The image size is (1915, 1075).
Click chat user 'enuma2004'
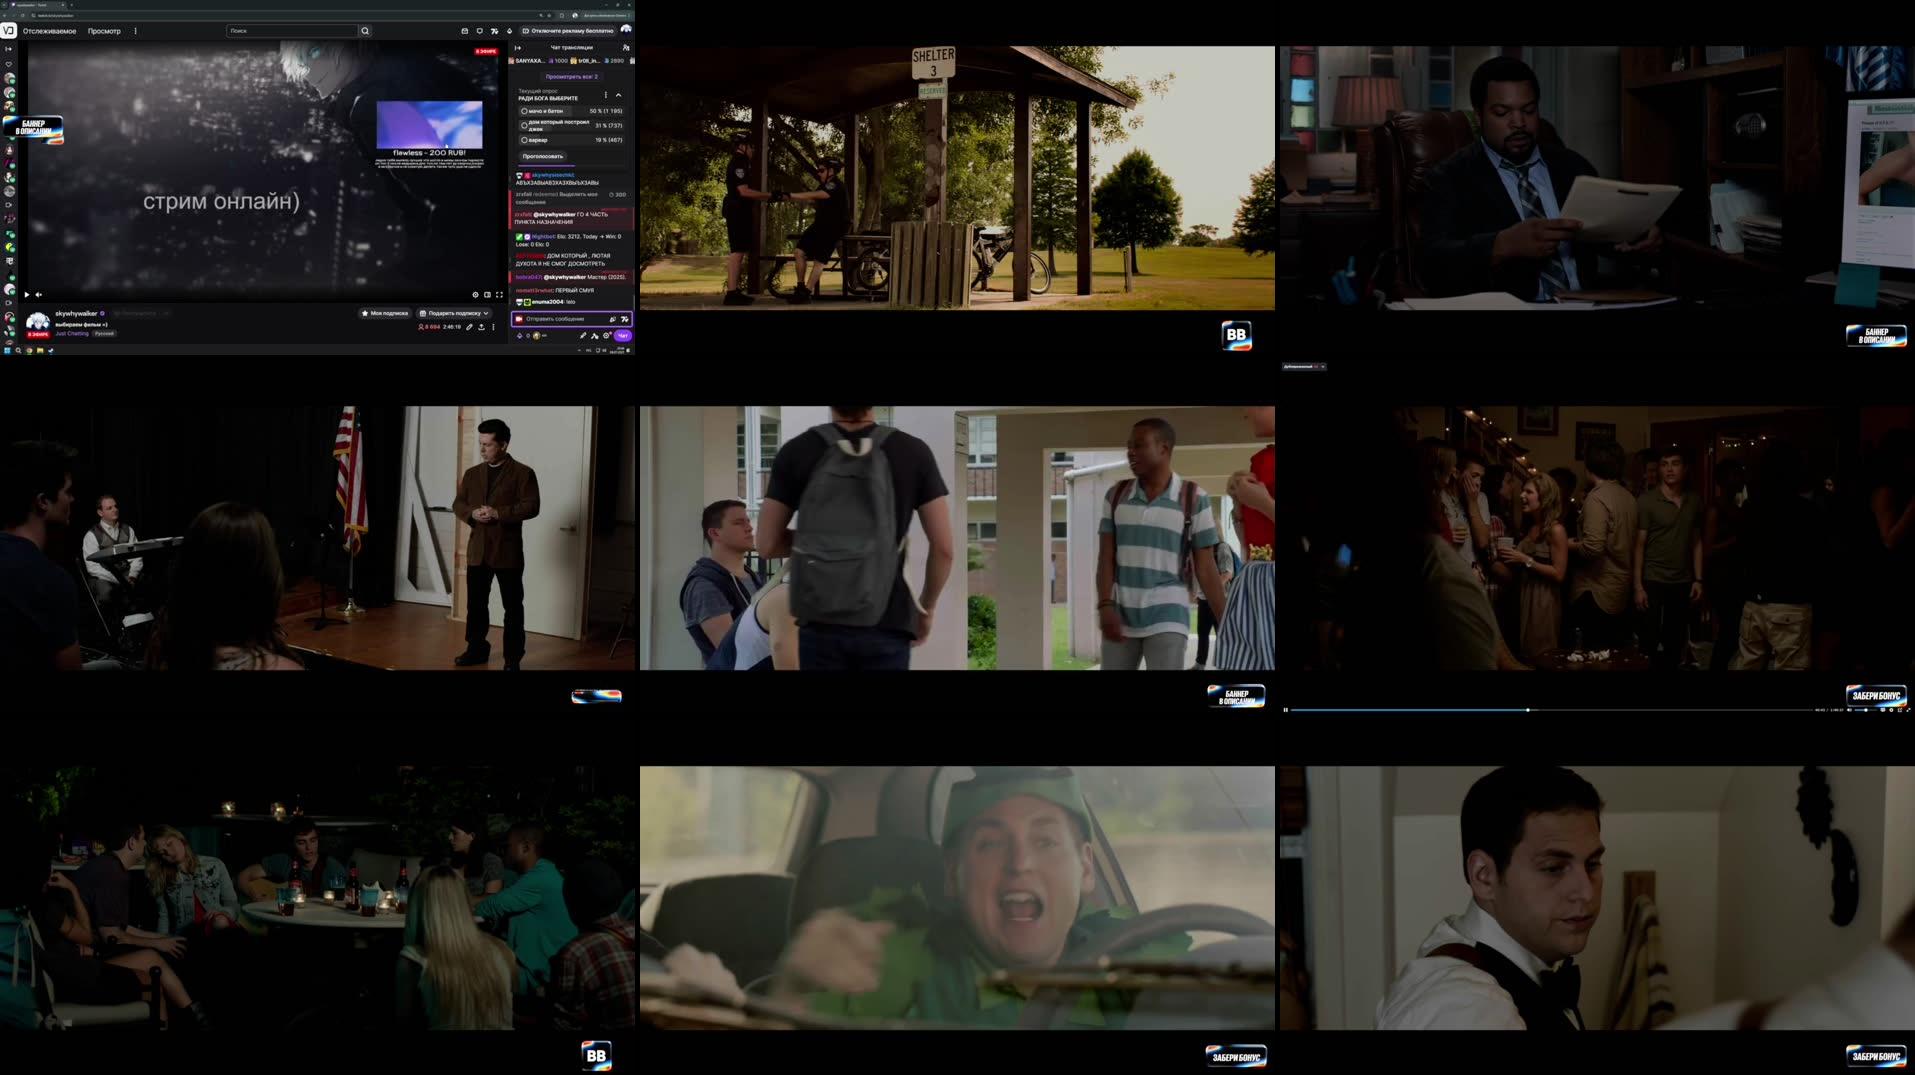pos(547,302)
